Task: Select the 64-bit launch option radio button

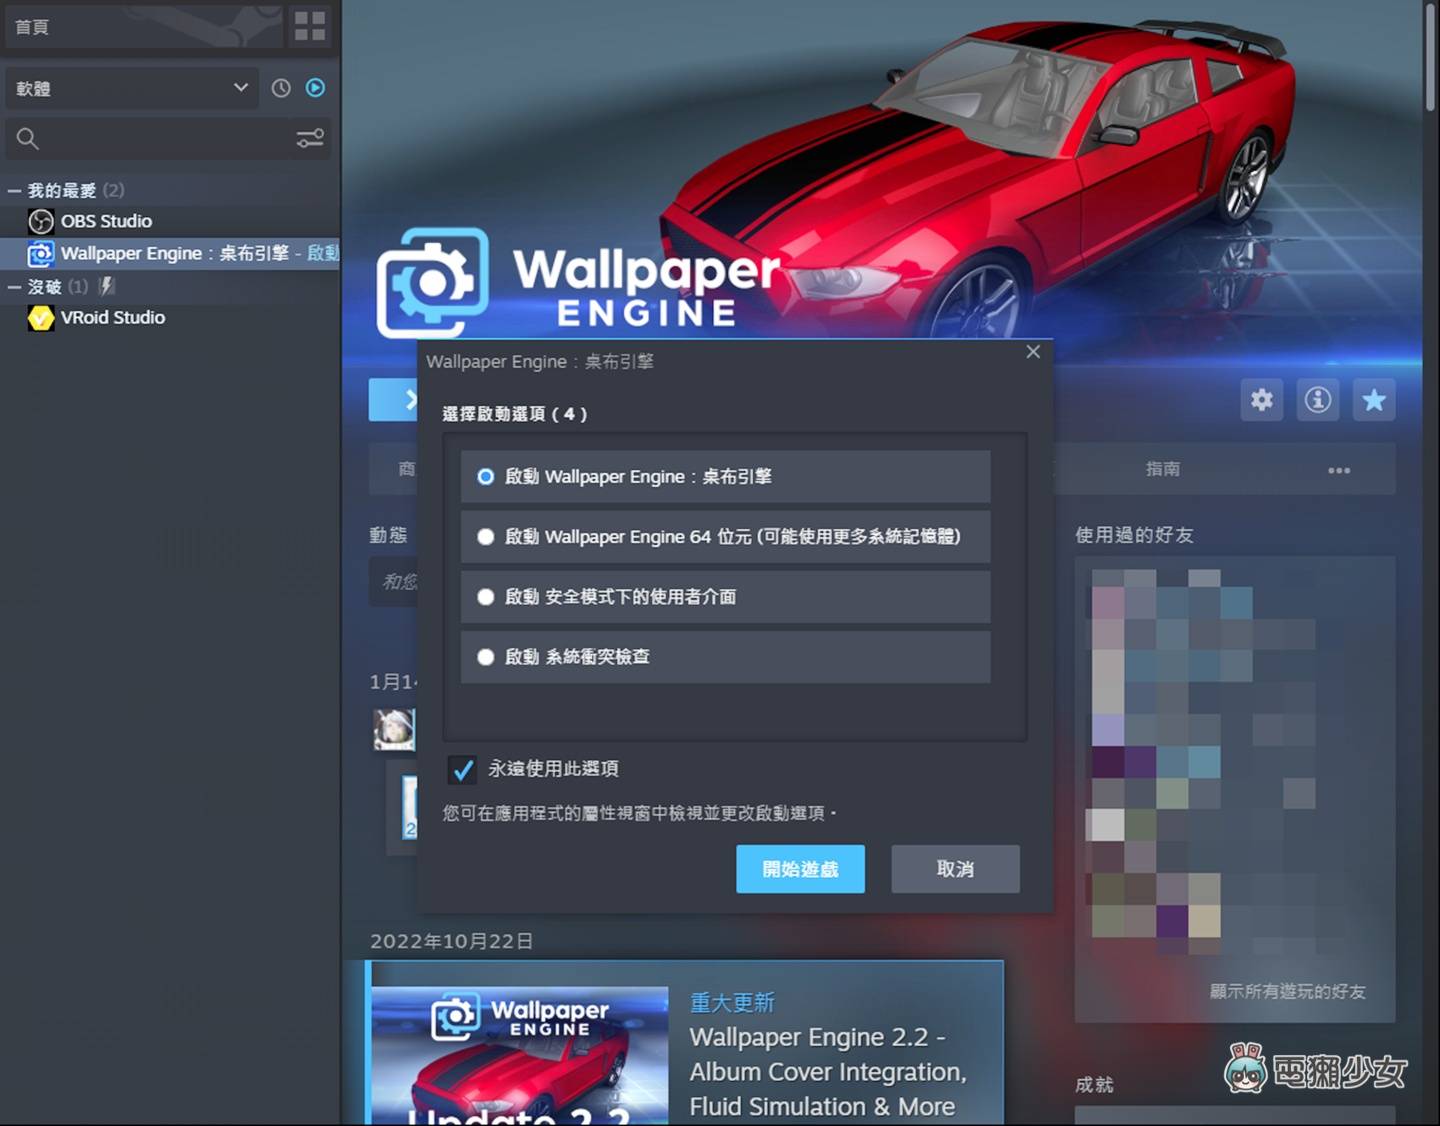Action: pos(486,537)
